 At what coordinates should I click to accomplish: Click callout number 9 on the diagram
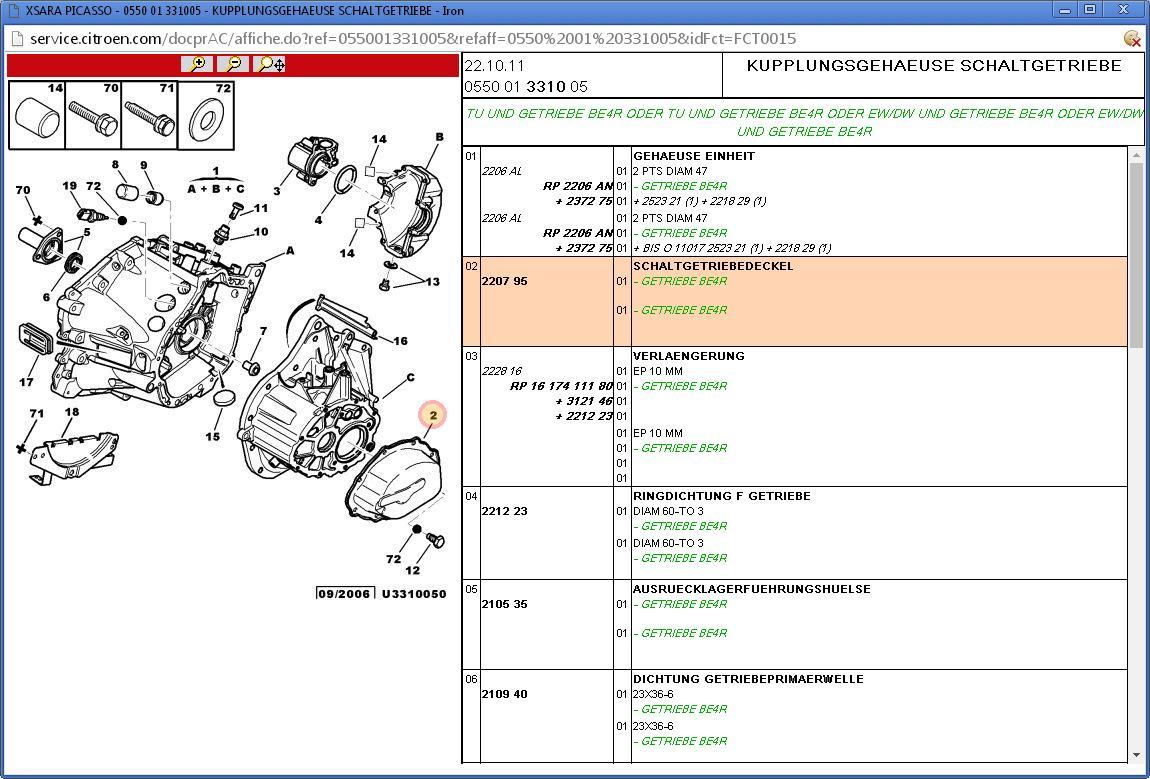click(144, 166)
